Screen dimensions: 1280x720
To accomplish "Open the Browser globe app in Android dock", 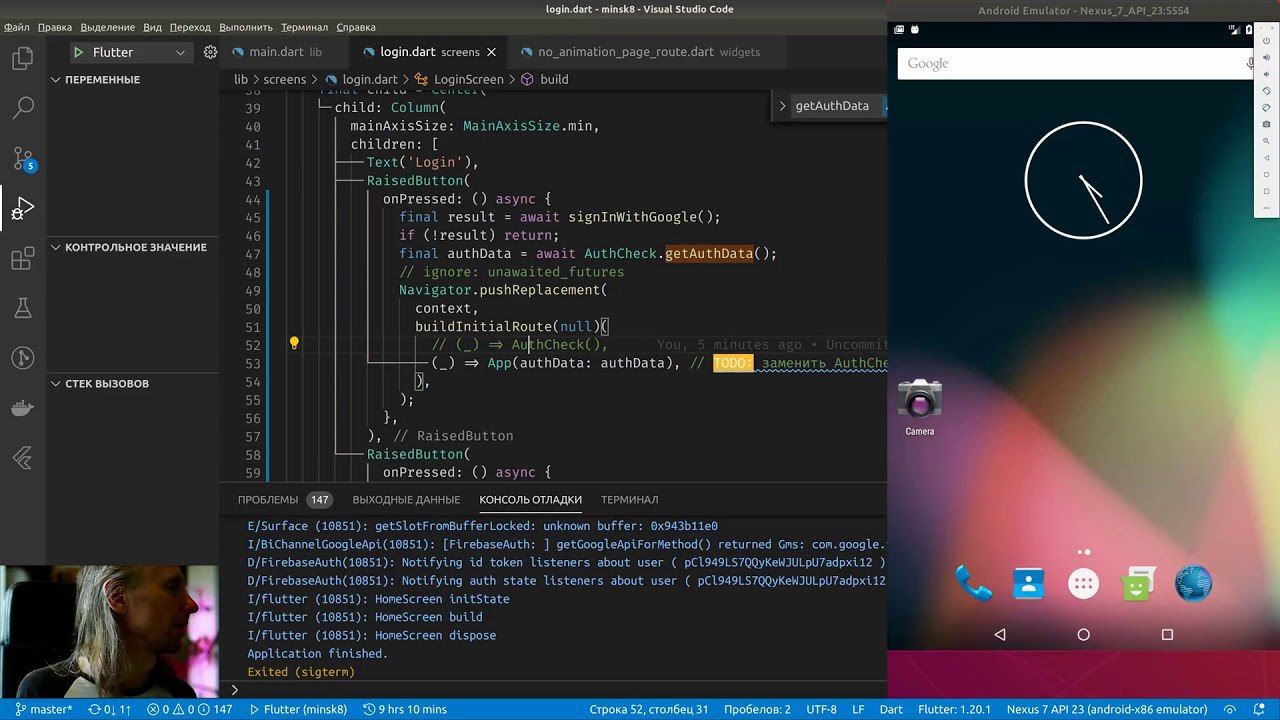I will pos(1193,583).
